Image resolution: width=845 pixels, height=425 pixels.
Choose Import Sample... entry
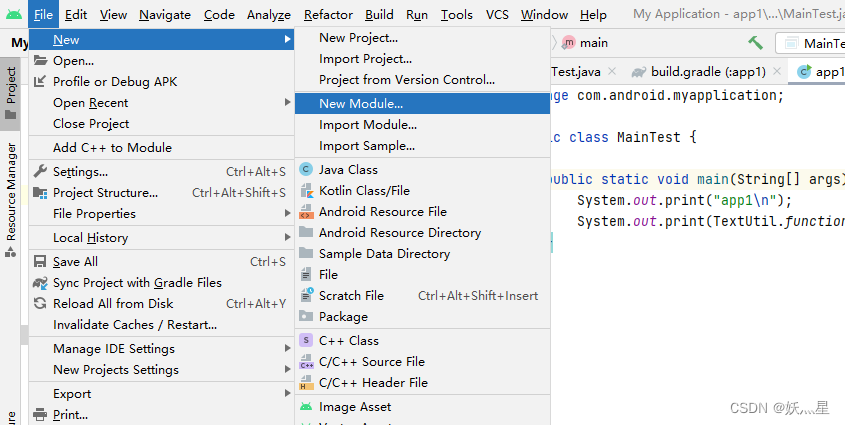(422, 145)
